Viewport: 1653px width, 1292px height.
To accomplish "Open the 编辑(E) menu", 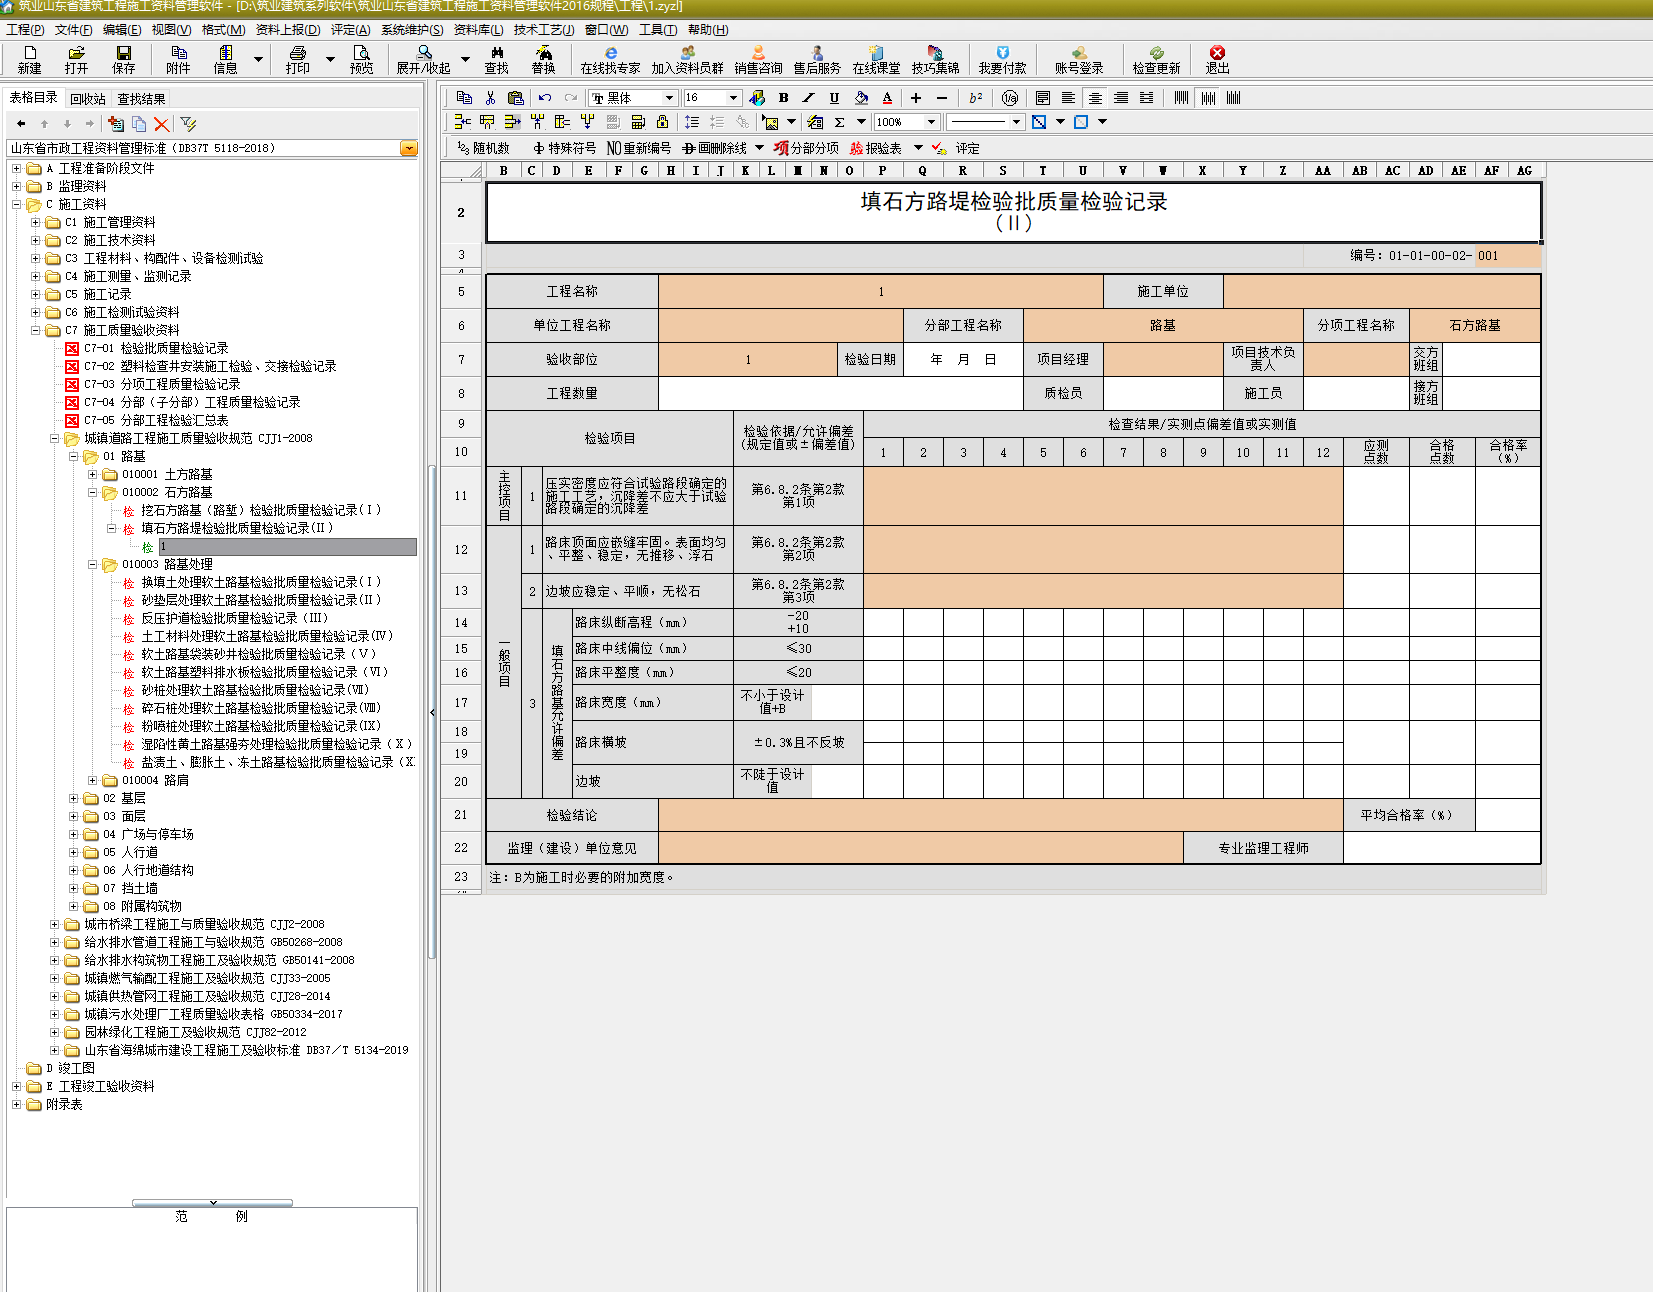I will (122, 30).
